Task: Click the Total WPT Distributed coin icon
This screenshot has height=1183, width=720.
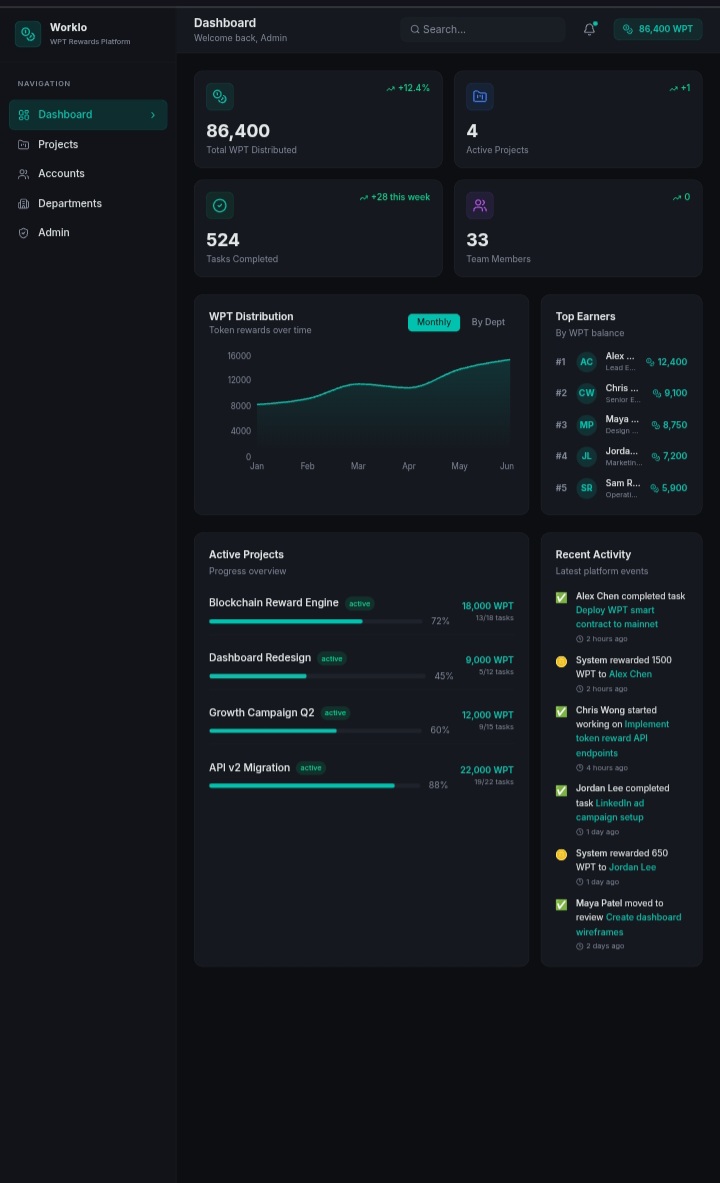Action: [220, 97]
